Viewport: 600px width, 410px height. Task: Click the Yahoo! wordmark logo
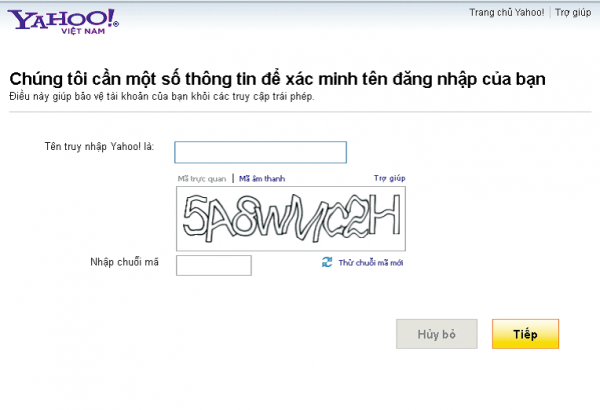click(63, 19)
